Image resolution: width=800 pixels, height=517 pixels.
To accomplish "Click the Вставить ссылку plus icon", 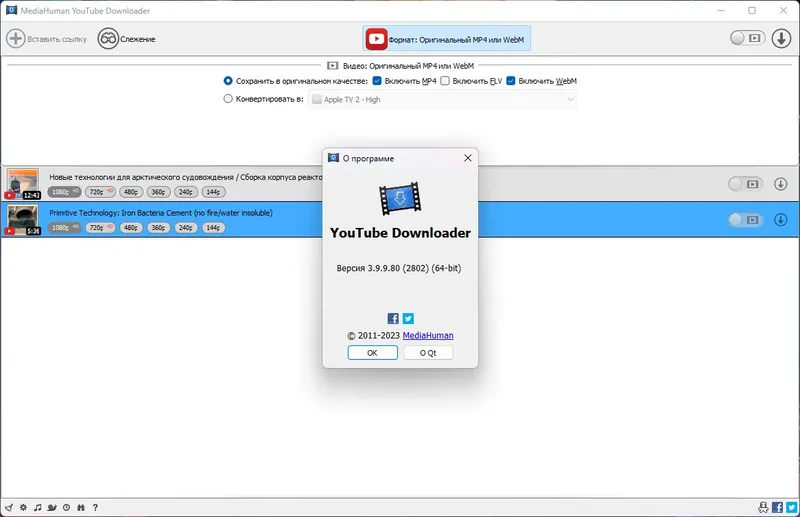I will (15, 39).
